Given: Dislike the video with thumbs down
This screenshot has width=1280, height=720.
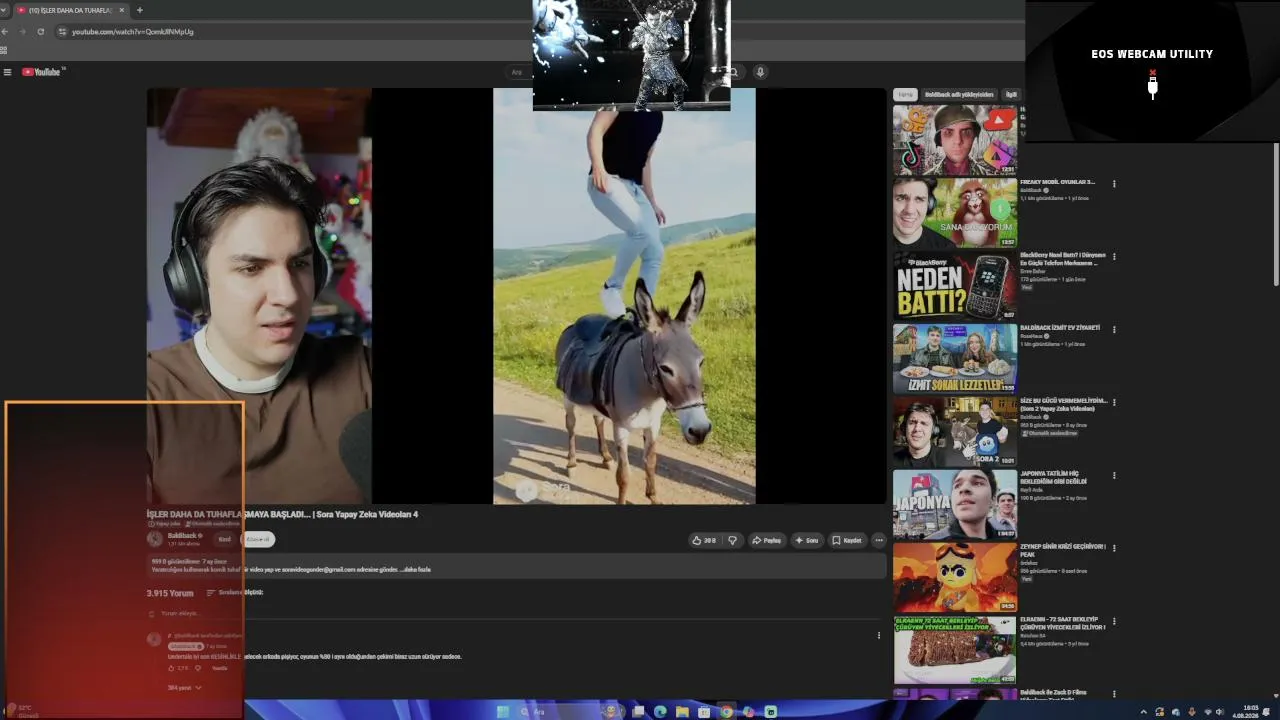Looking at the screenshot, I should click(x=732, y=540).
